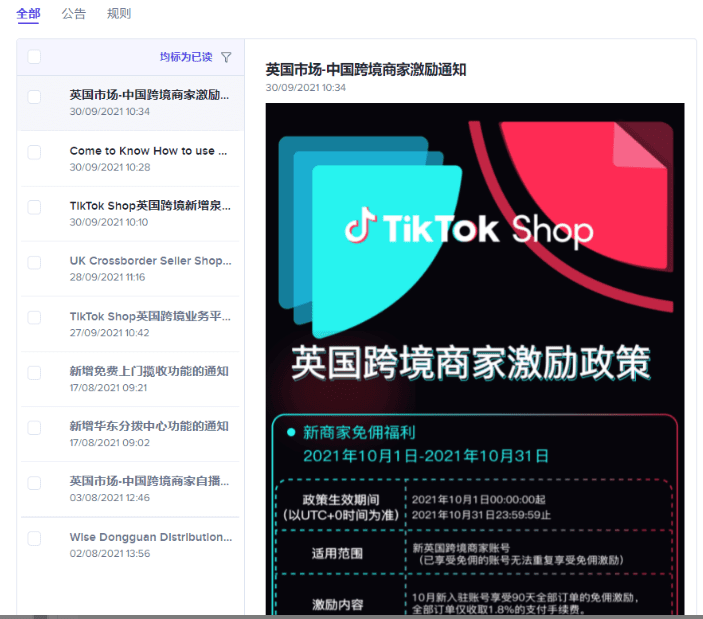Click the 政策生效期间 table cell
This screenshot has width=703, height=619.
pyautogui.click(x=341, y=507)
